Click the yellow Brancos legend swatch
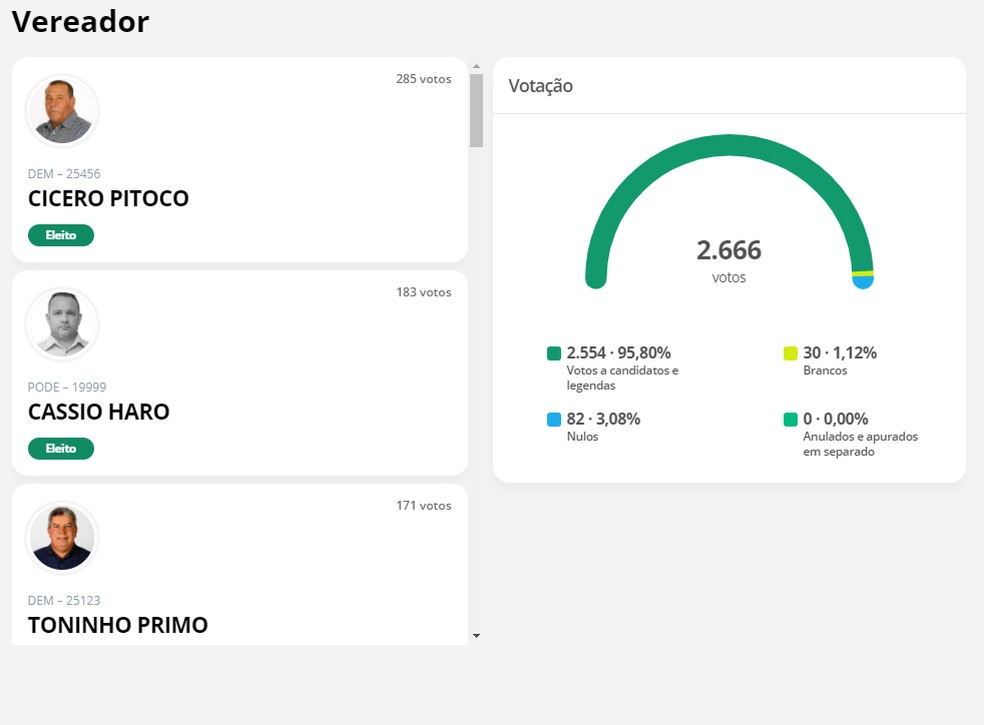 [790, 353]
